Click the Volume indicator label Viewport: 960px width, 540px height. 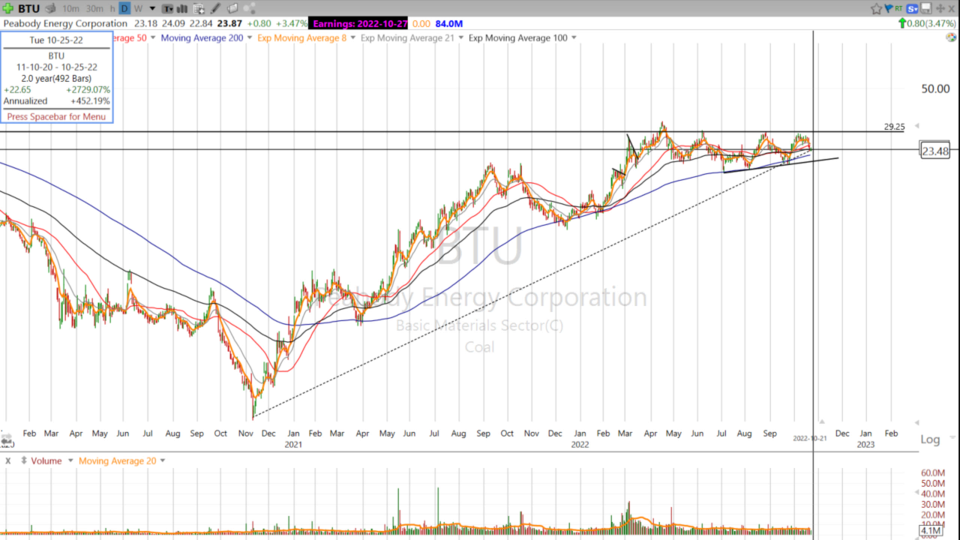click(x=46, y=460)
